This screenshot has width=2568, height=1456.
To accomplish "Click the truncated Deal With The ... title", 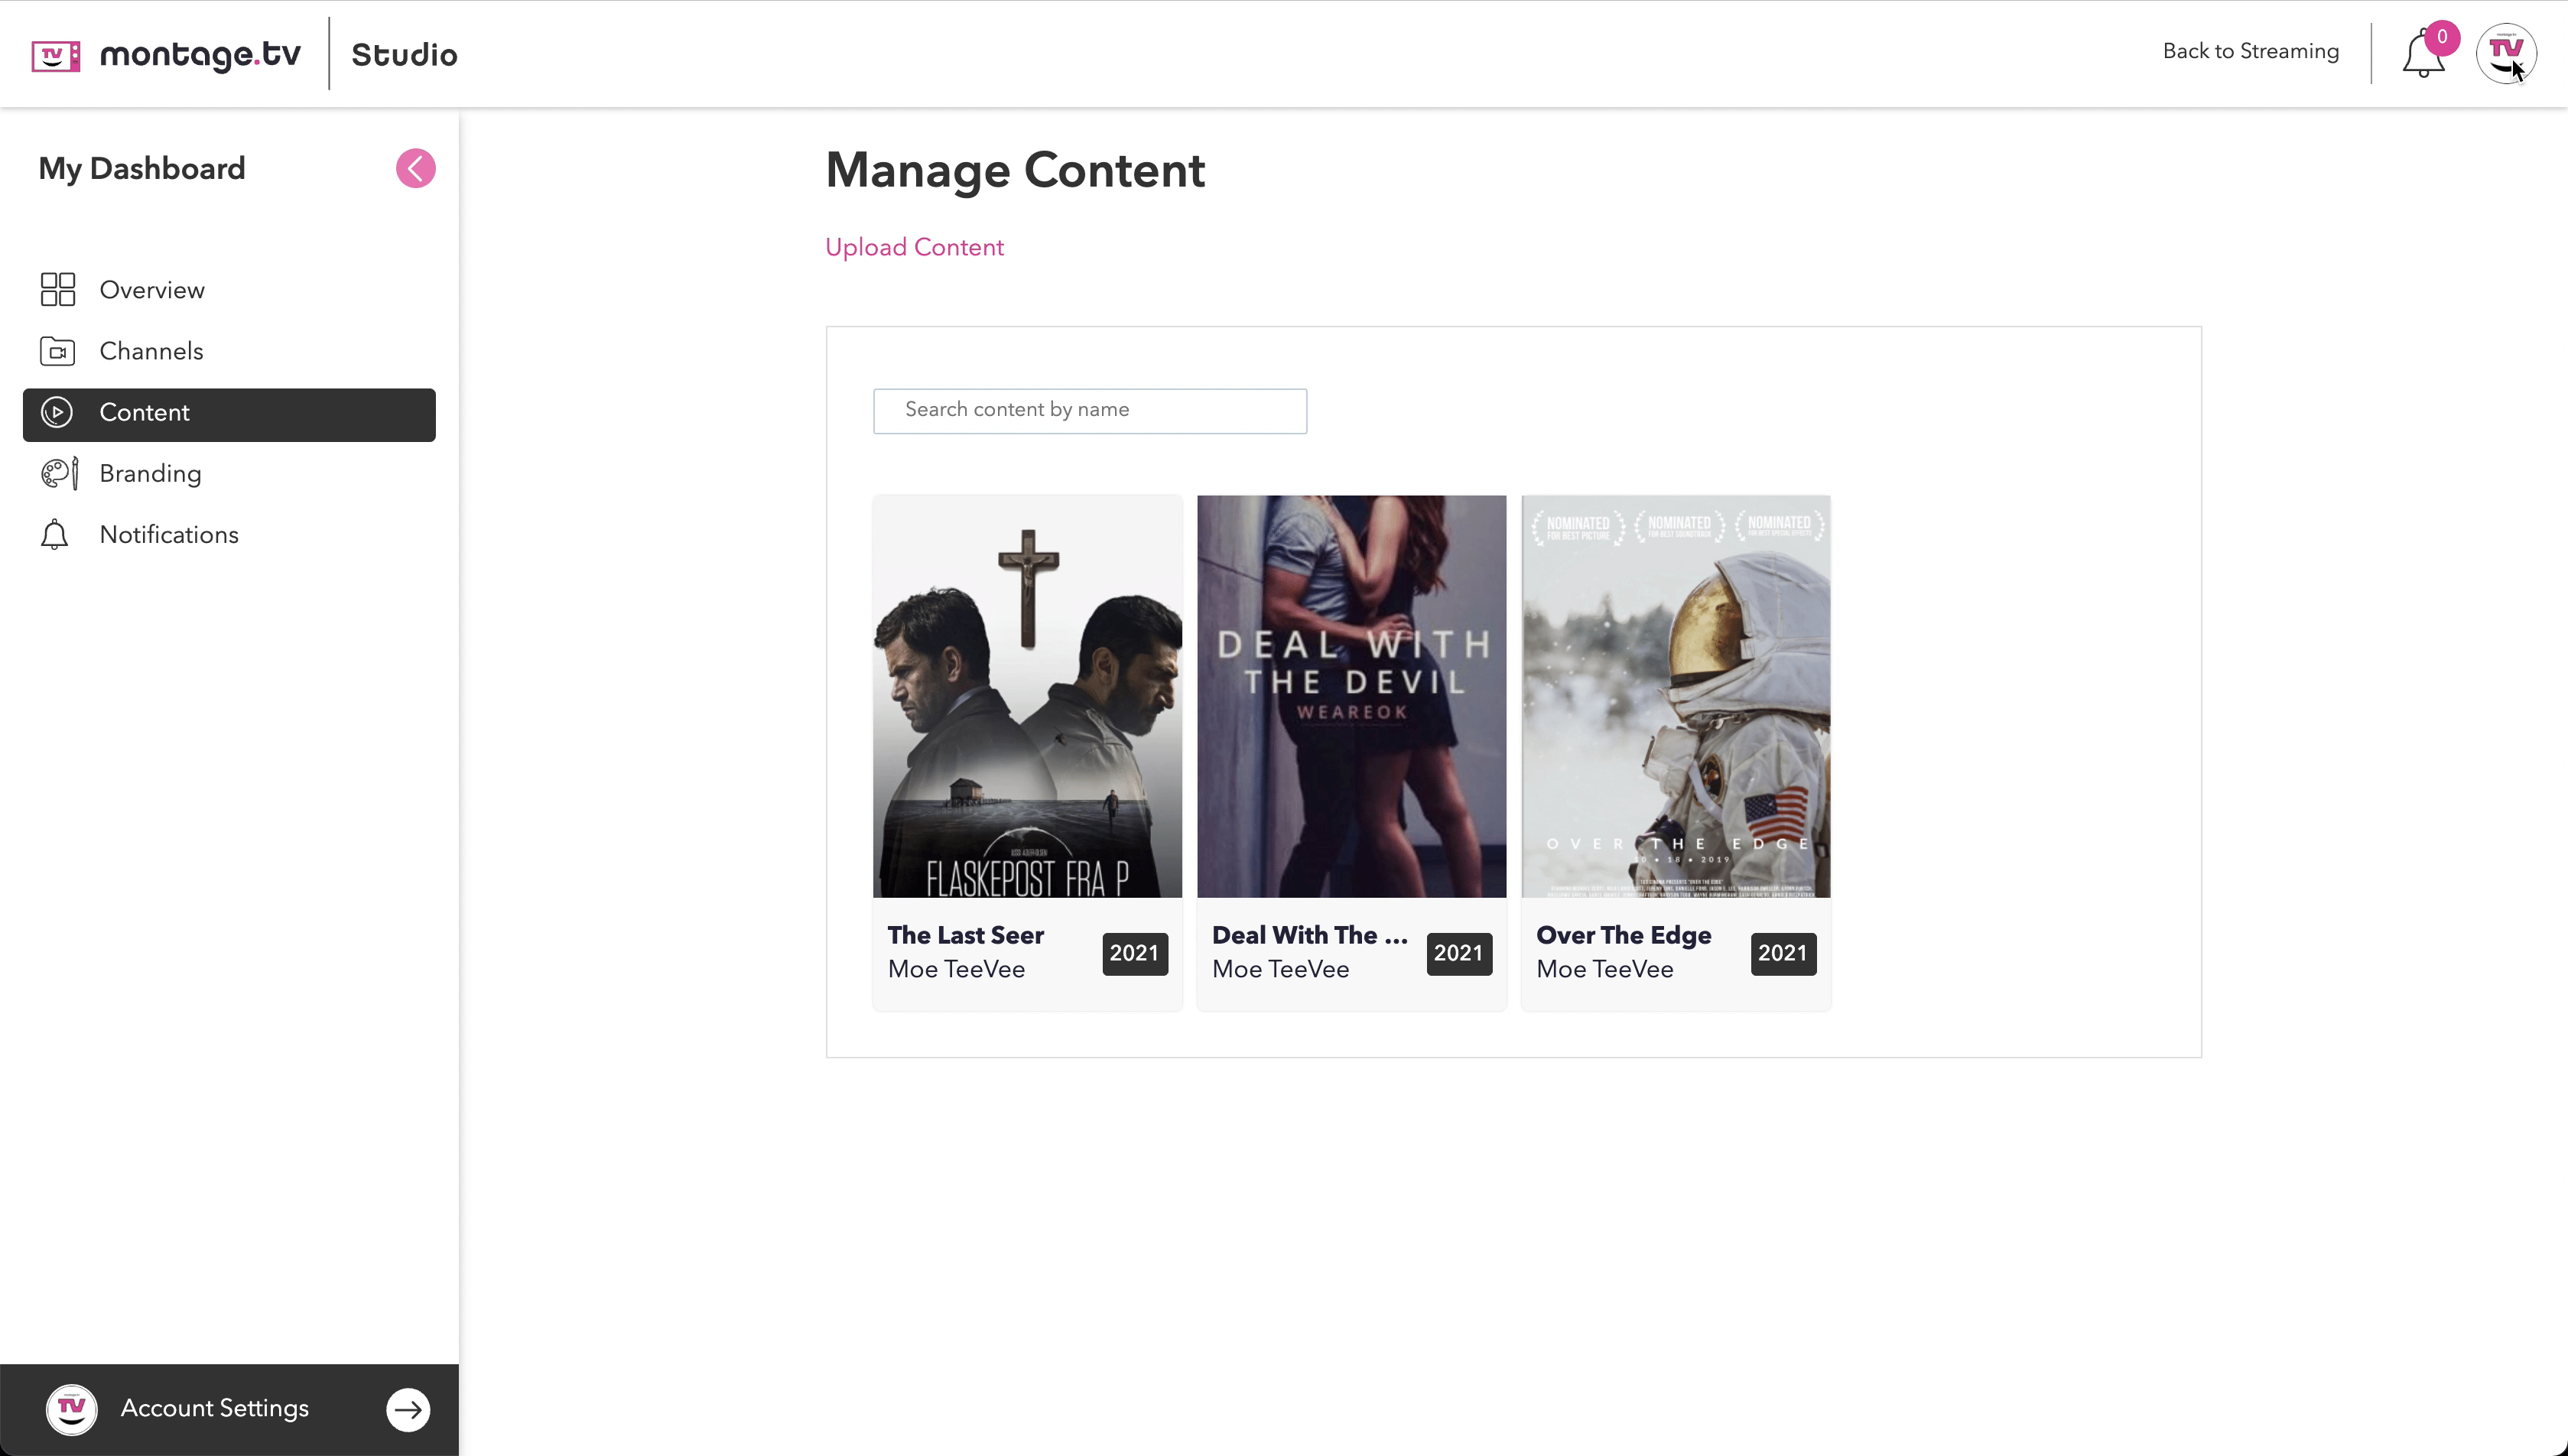I will click(1309, 935).
